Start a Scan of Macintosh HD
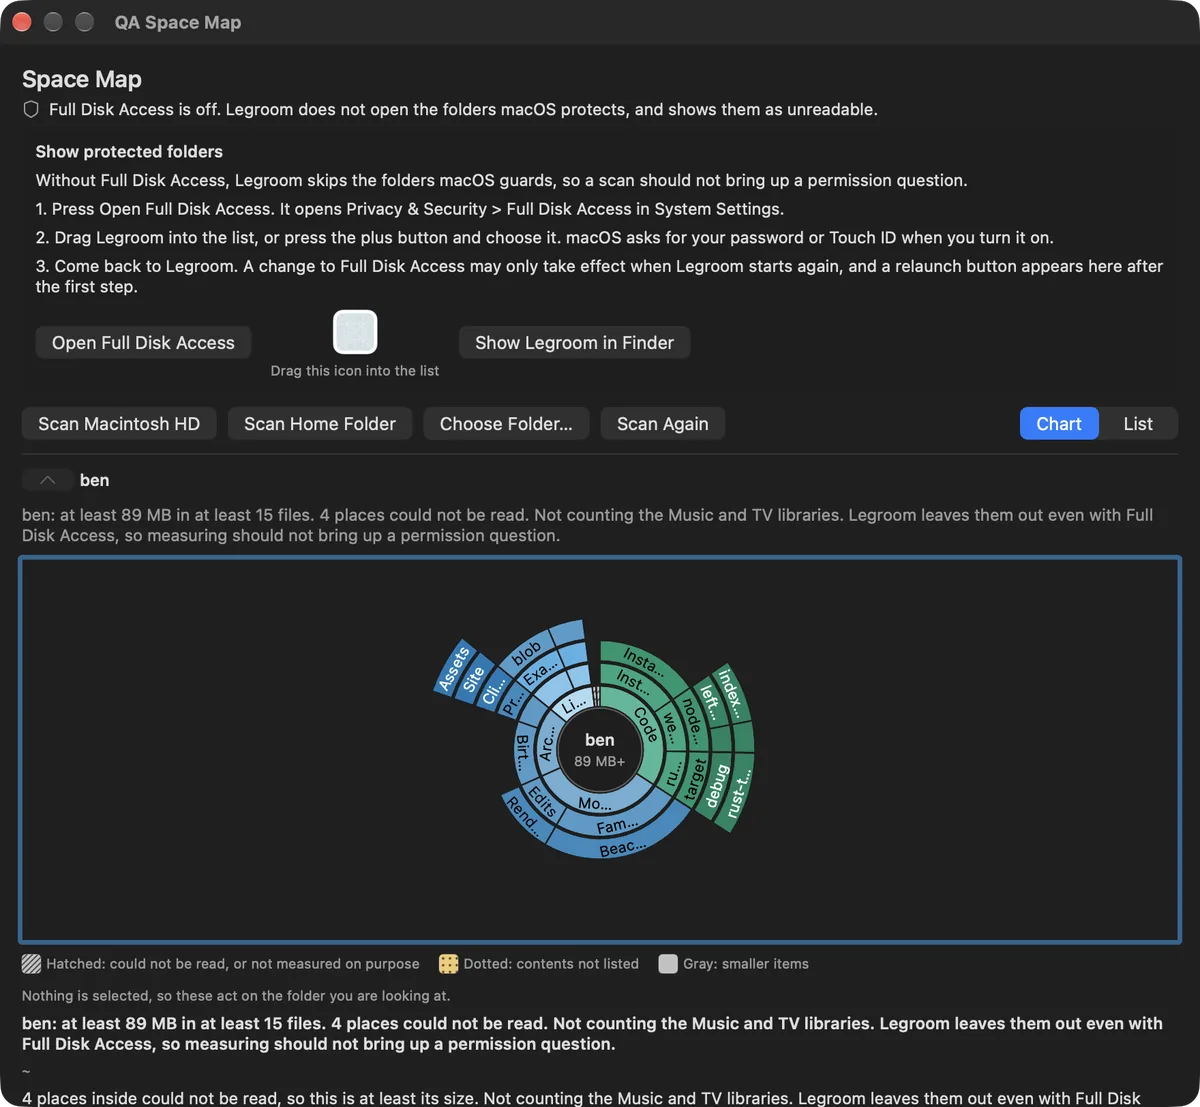This screenshot has width=1200, height=1107. click(x=119, y=424)
